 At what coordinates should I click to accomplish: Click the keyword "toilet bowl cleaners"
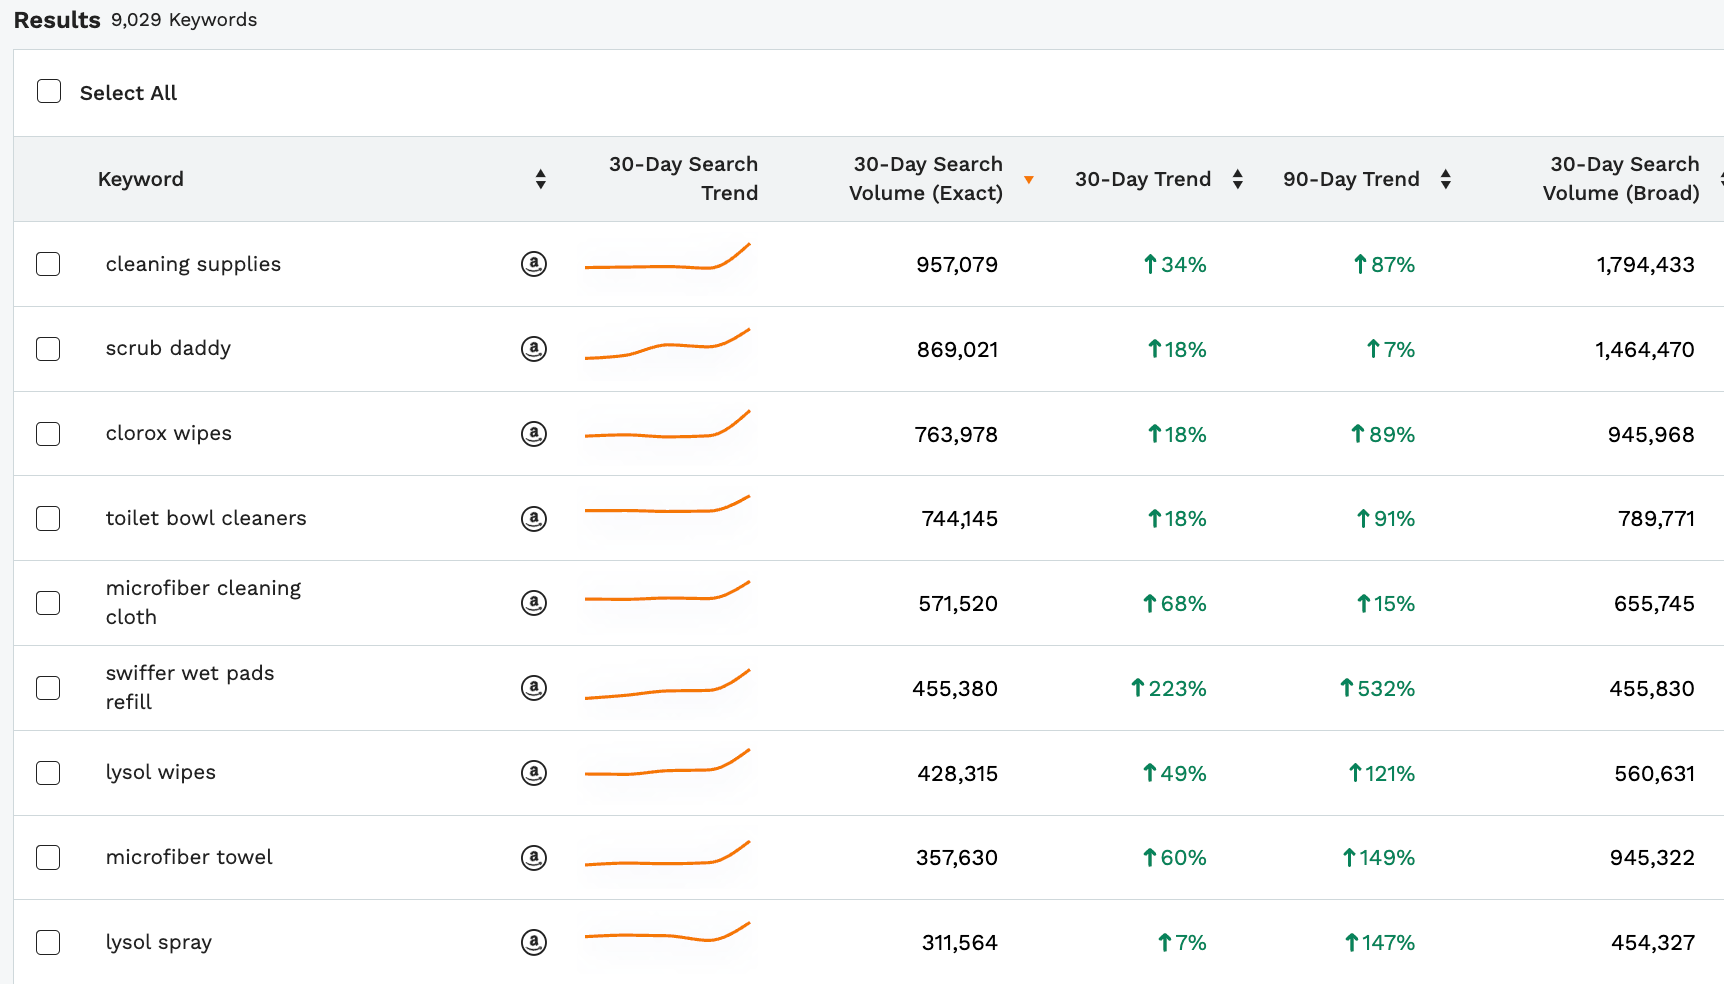(206, 518)
